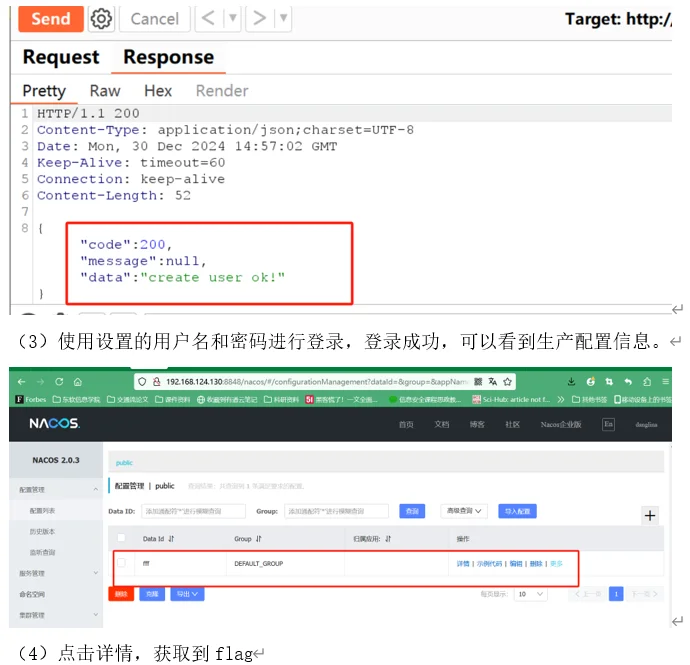Screen dimensions: 690x665
Task: Open the 首页 nav item
Action: [406, 424]
